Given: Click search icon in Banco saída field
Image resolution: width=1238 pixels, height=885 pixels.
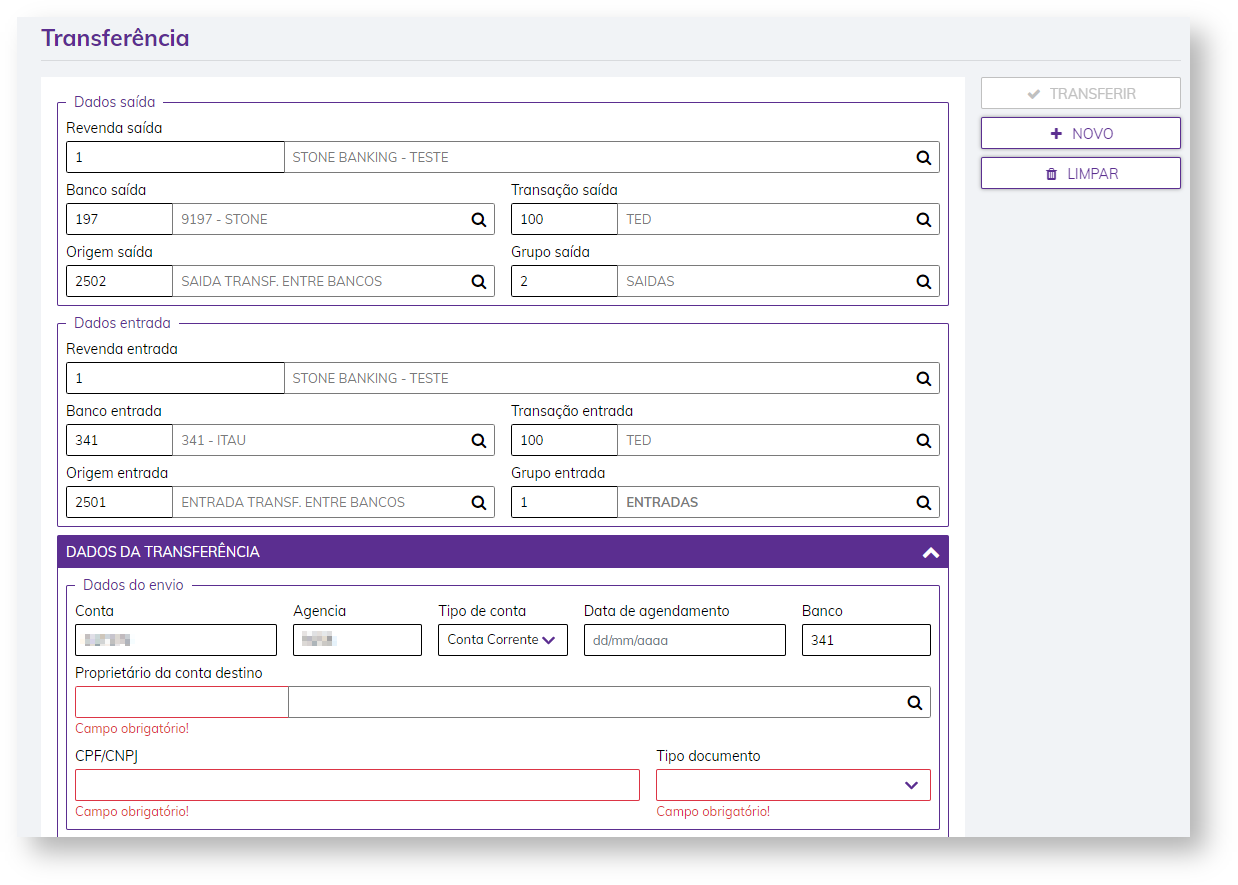Looking at the screenshot, I should tap(479, 220).
